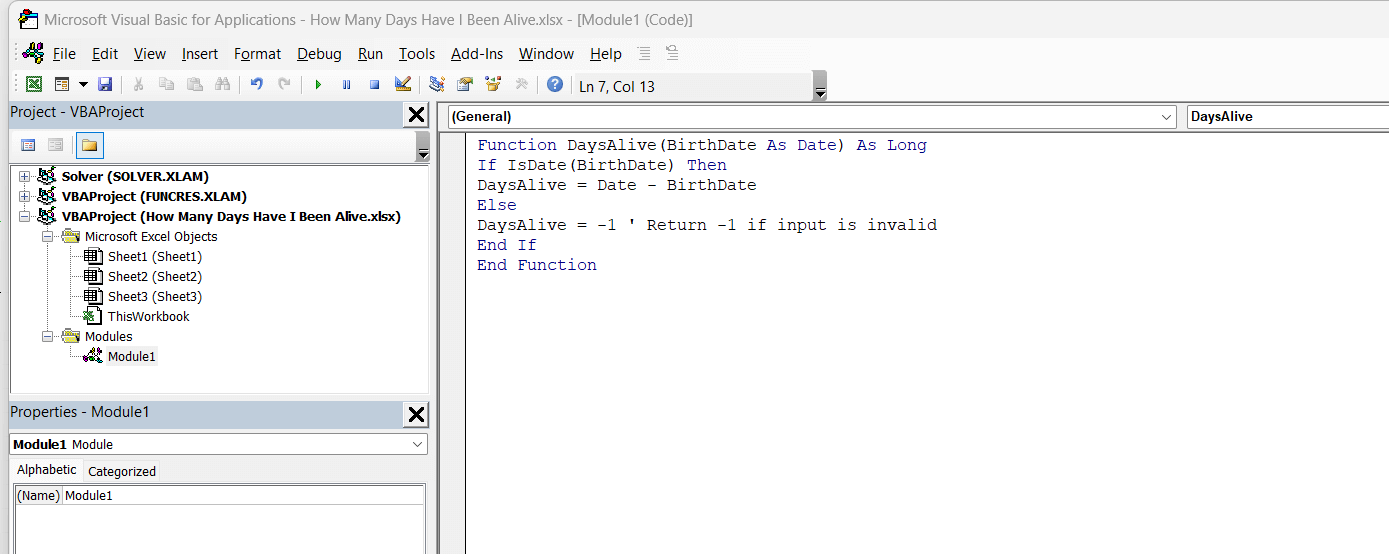Viewport: 1389px width, 554px height.
Task: Open the Add-Ins menu
Action: point(477,54)
